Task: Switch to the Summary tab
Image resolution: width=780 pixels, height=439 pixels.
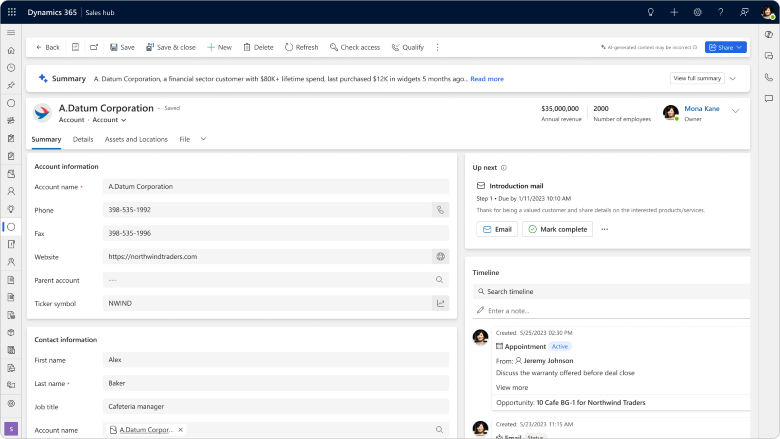Action: [46, 139]
